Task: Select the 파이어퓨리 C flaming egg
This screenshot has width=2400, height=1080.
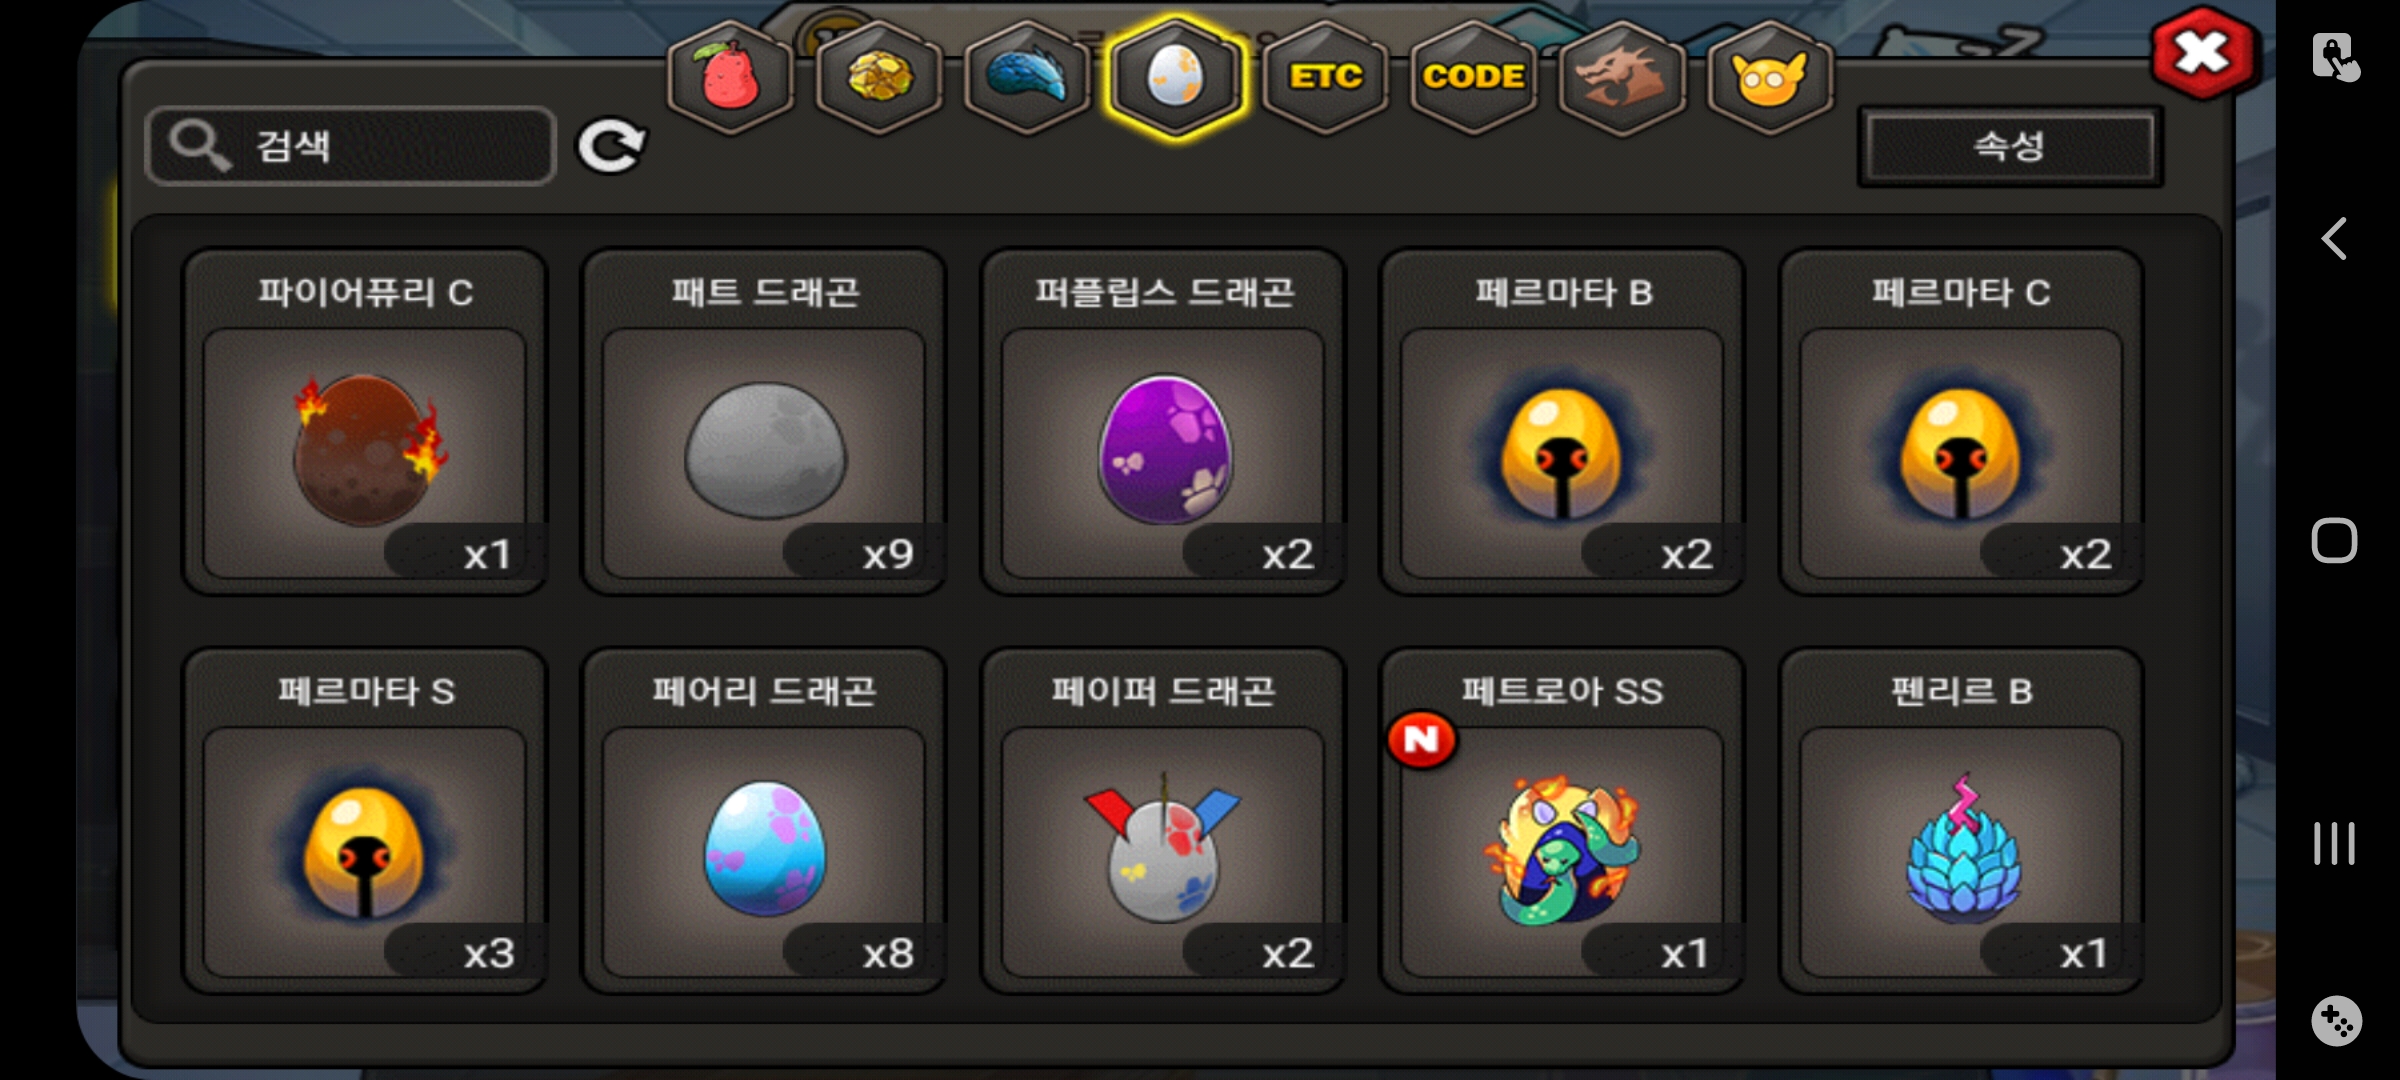Action: 365,421
